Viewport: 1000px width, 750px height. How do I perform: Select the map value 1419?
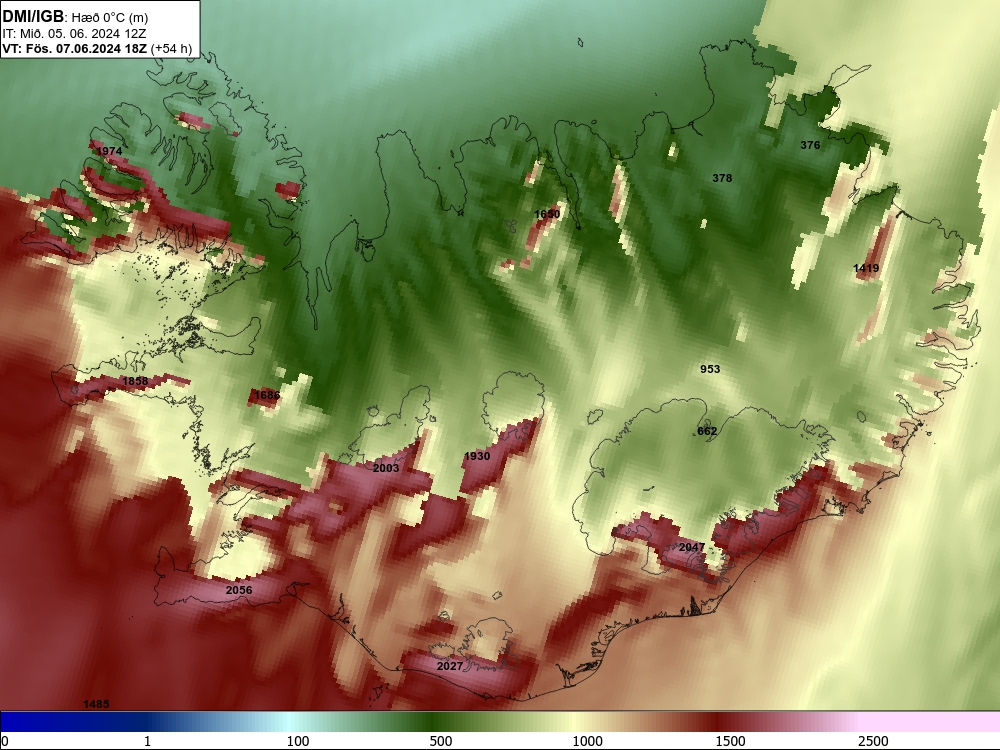866,268
